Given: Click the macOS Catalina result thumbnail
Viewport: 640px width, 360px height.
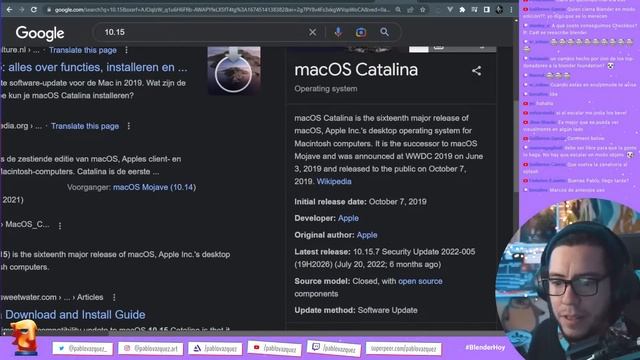Looking at the screenshot, I should tap(234, 70).
